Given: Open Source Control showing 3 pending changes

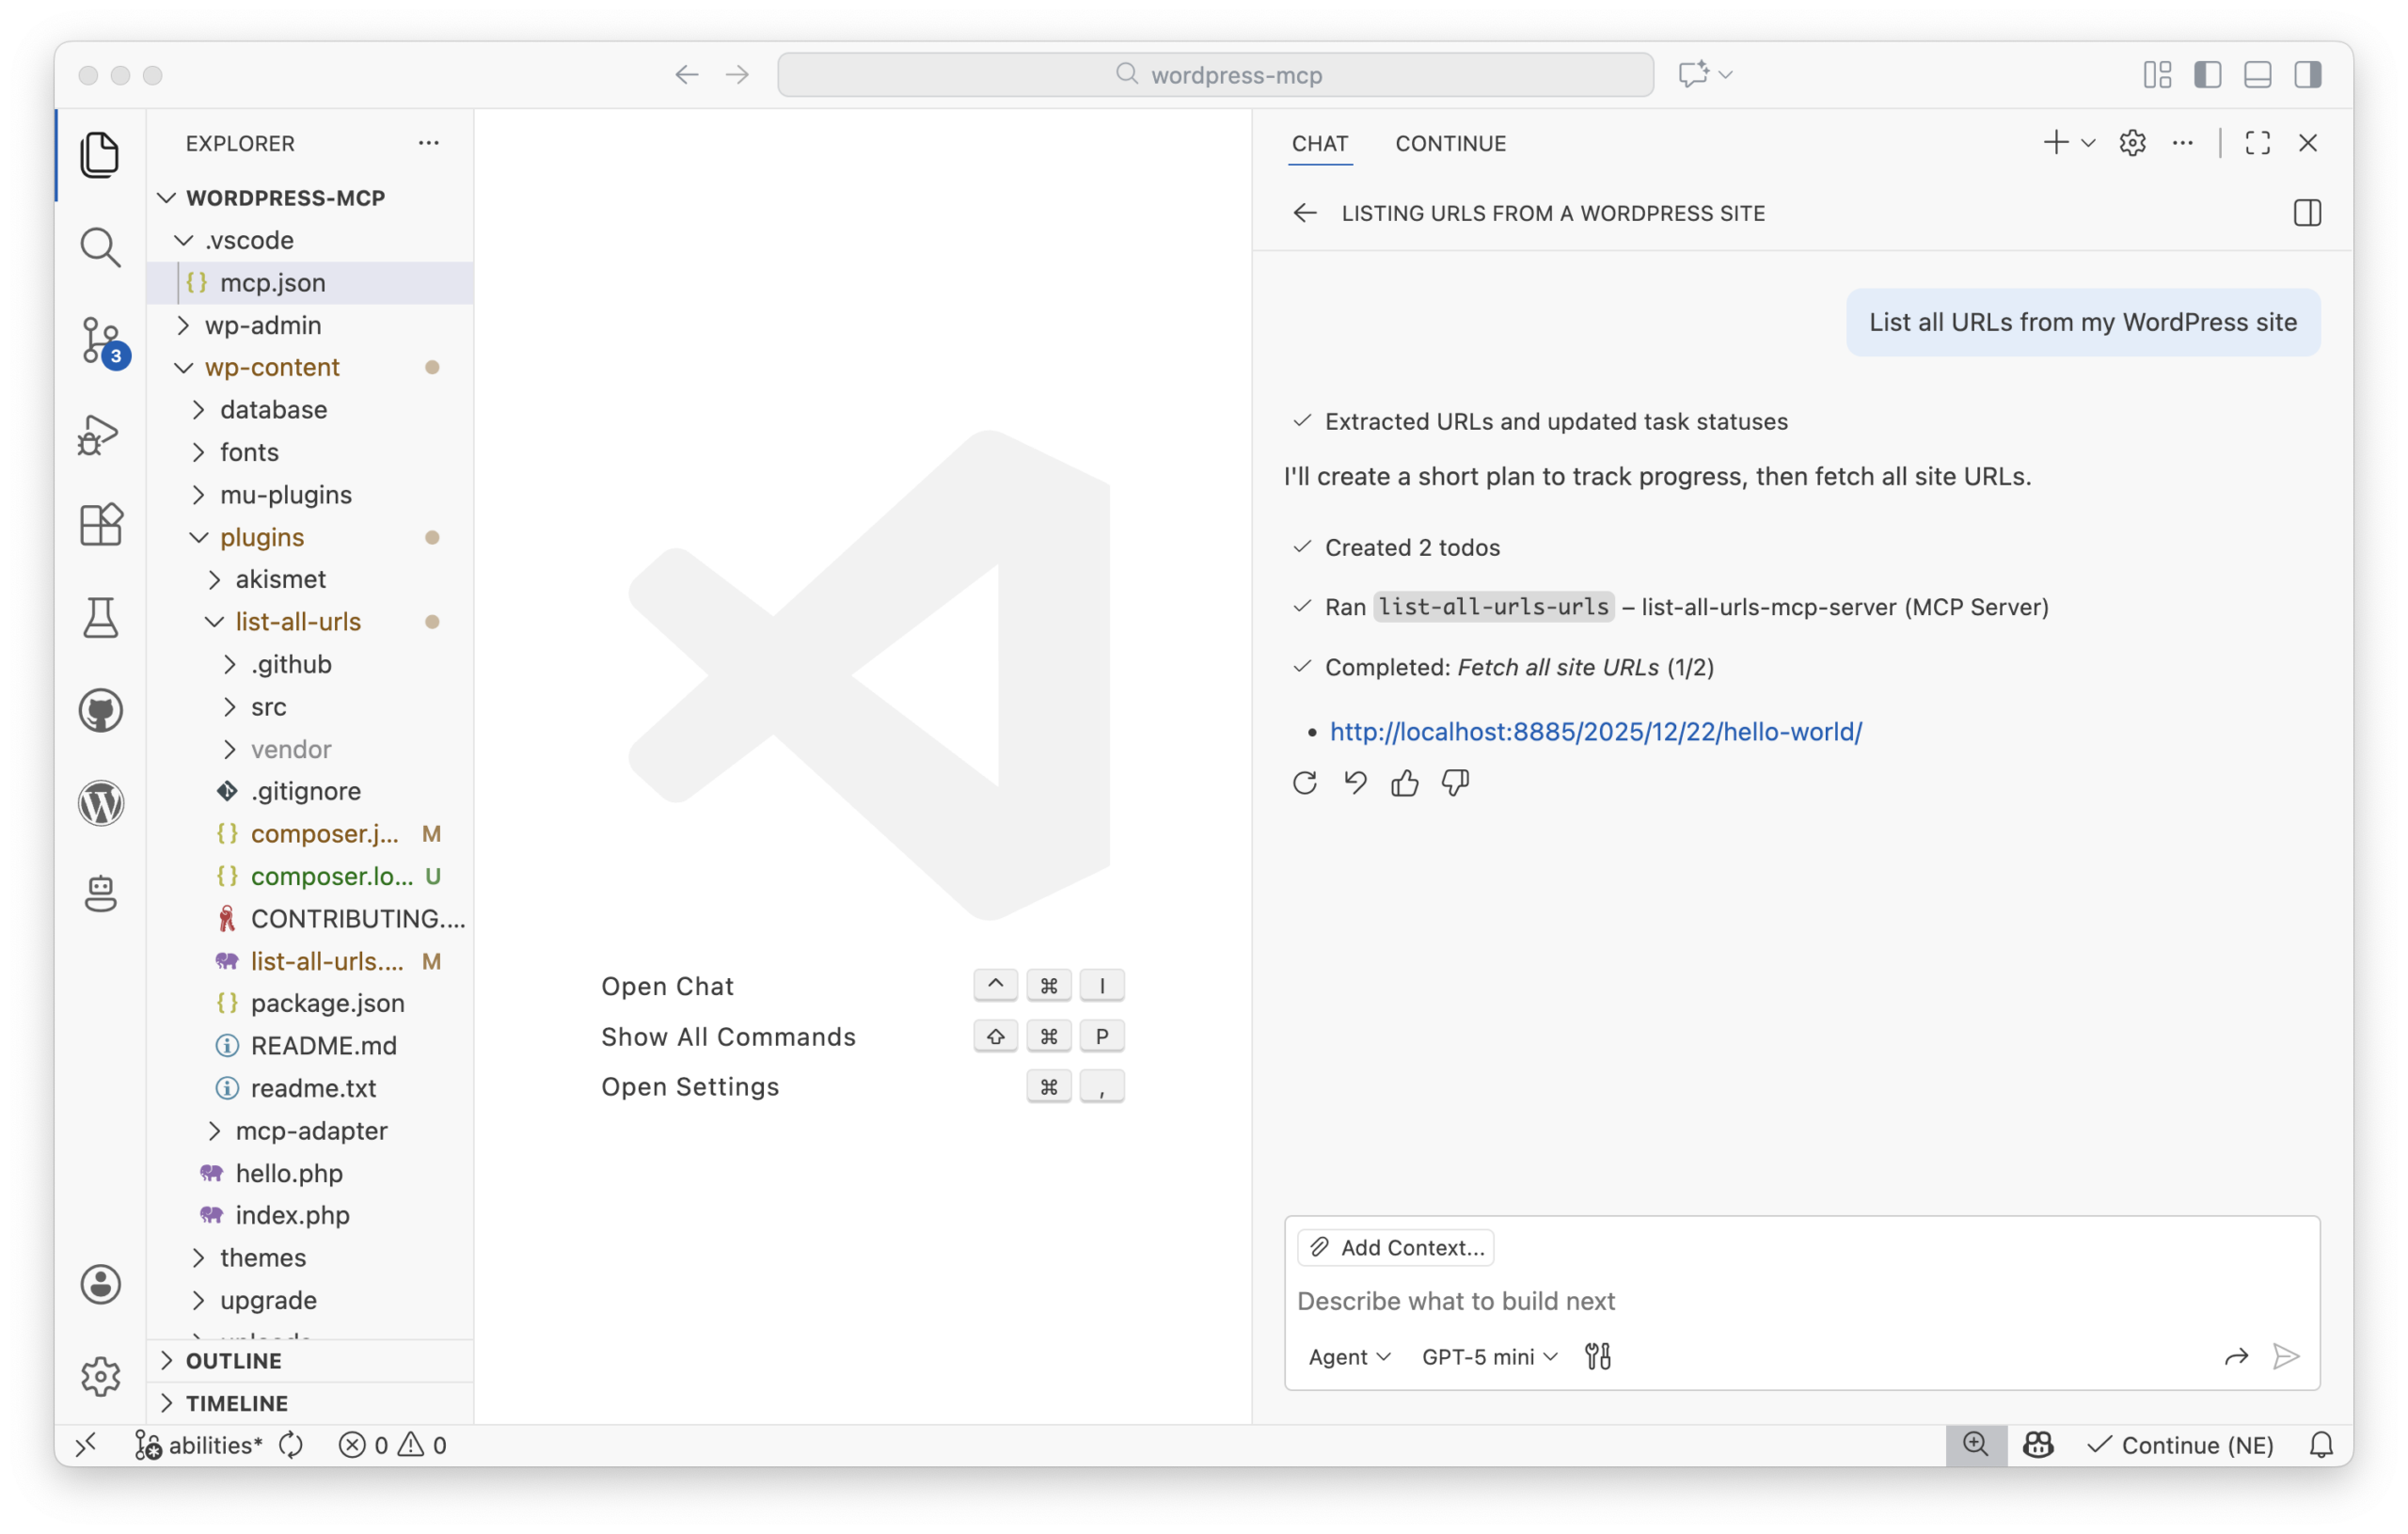Looking at the screenshot, I should 100,341.
